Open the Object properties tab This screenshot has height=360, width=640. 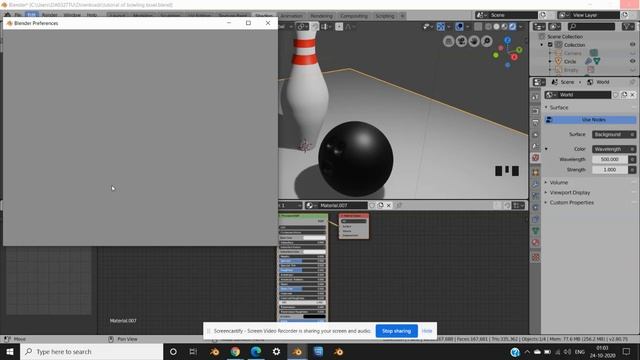(536, 172)
